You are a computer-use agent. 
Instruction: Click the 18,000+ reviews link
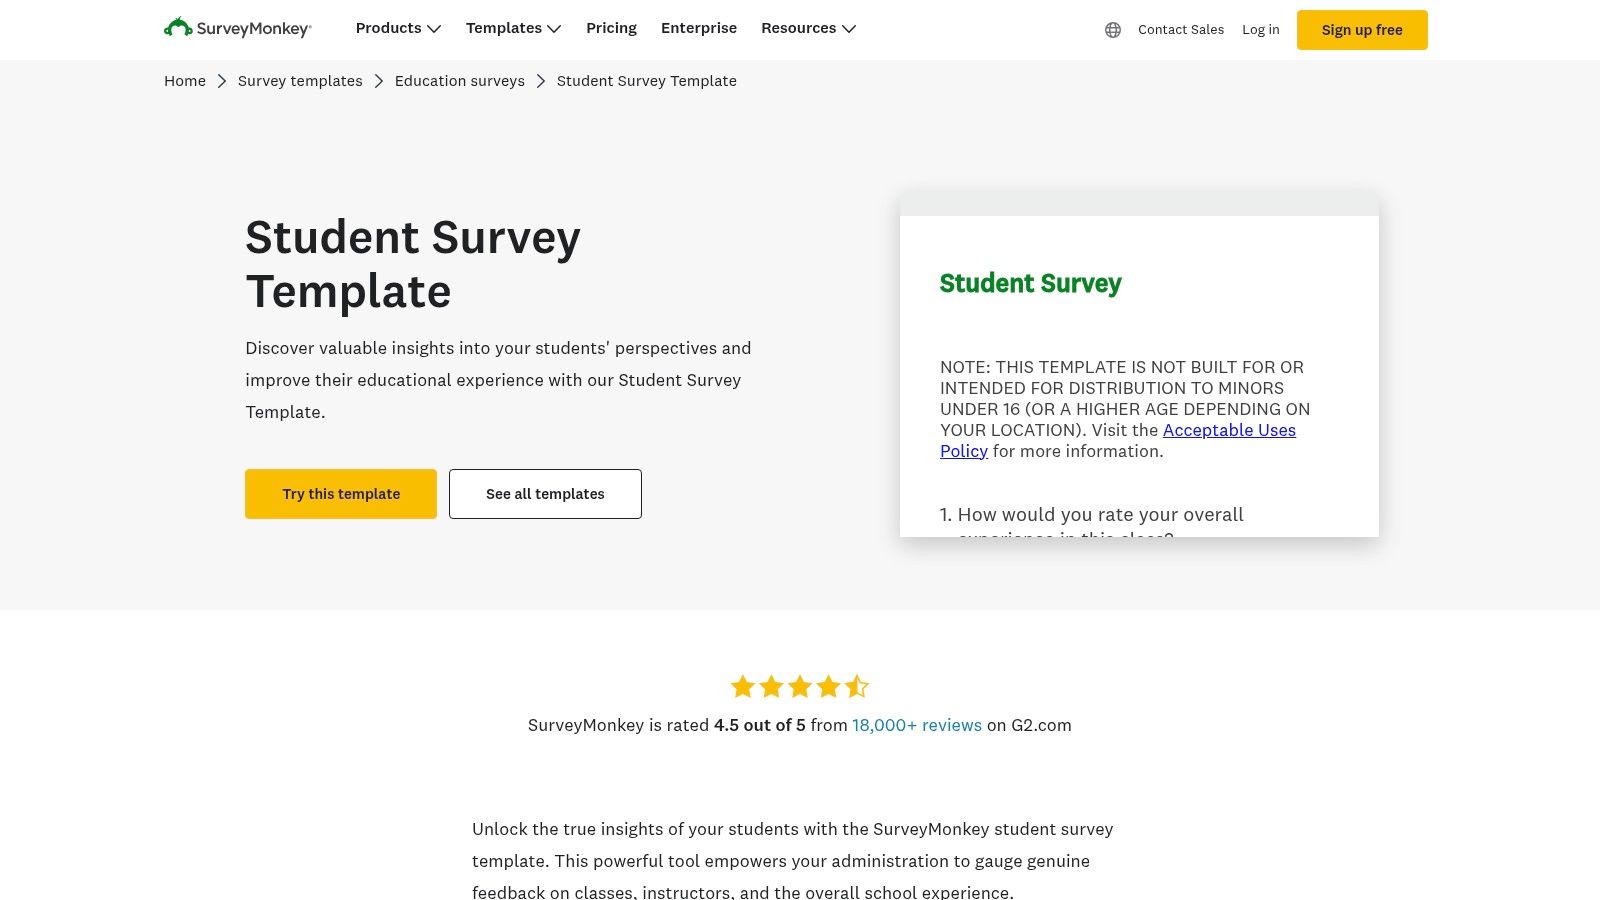(x=916, y=725)
